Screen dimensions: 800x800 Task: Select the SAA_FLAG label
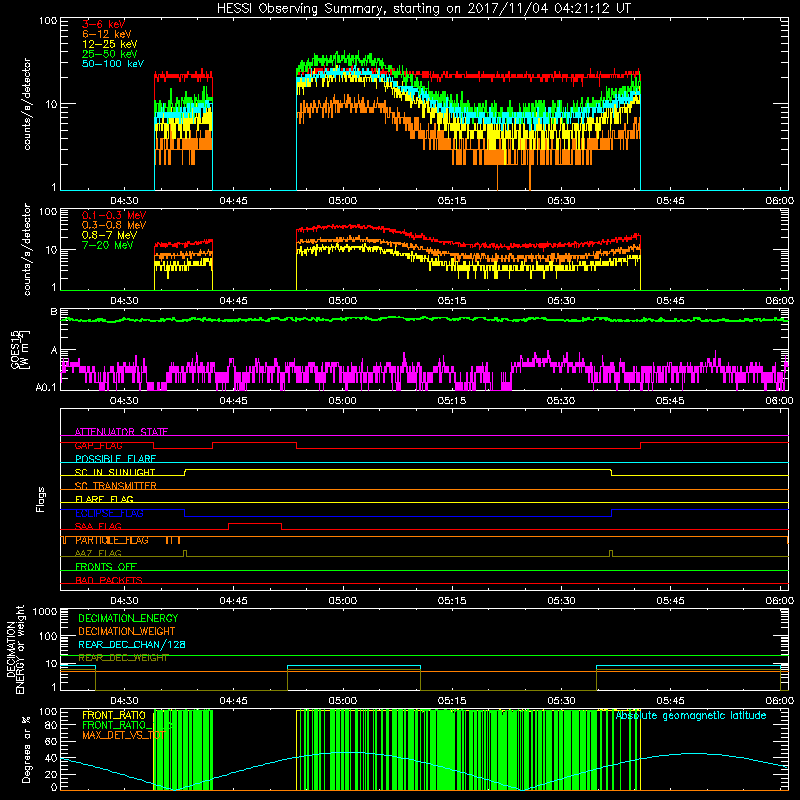[x=98, y=526]
